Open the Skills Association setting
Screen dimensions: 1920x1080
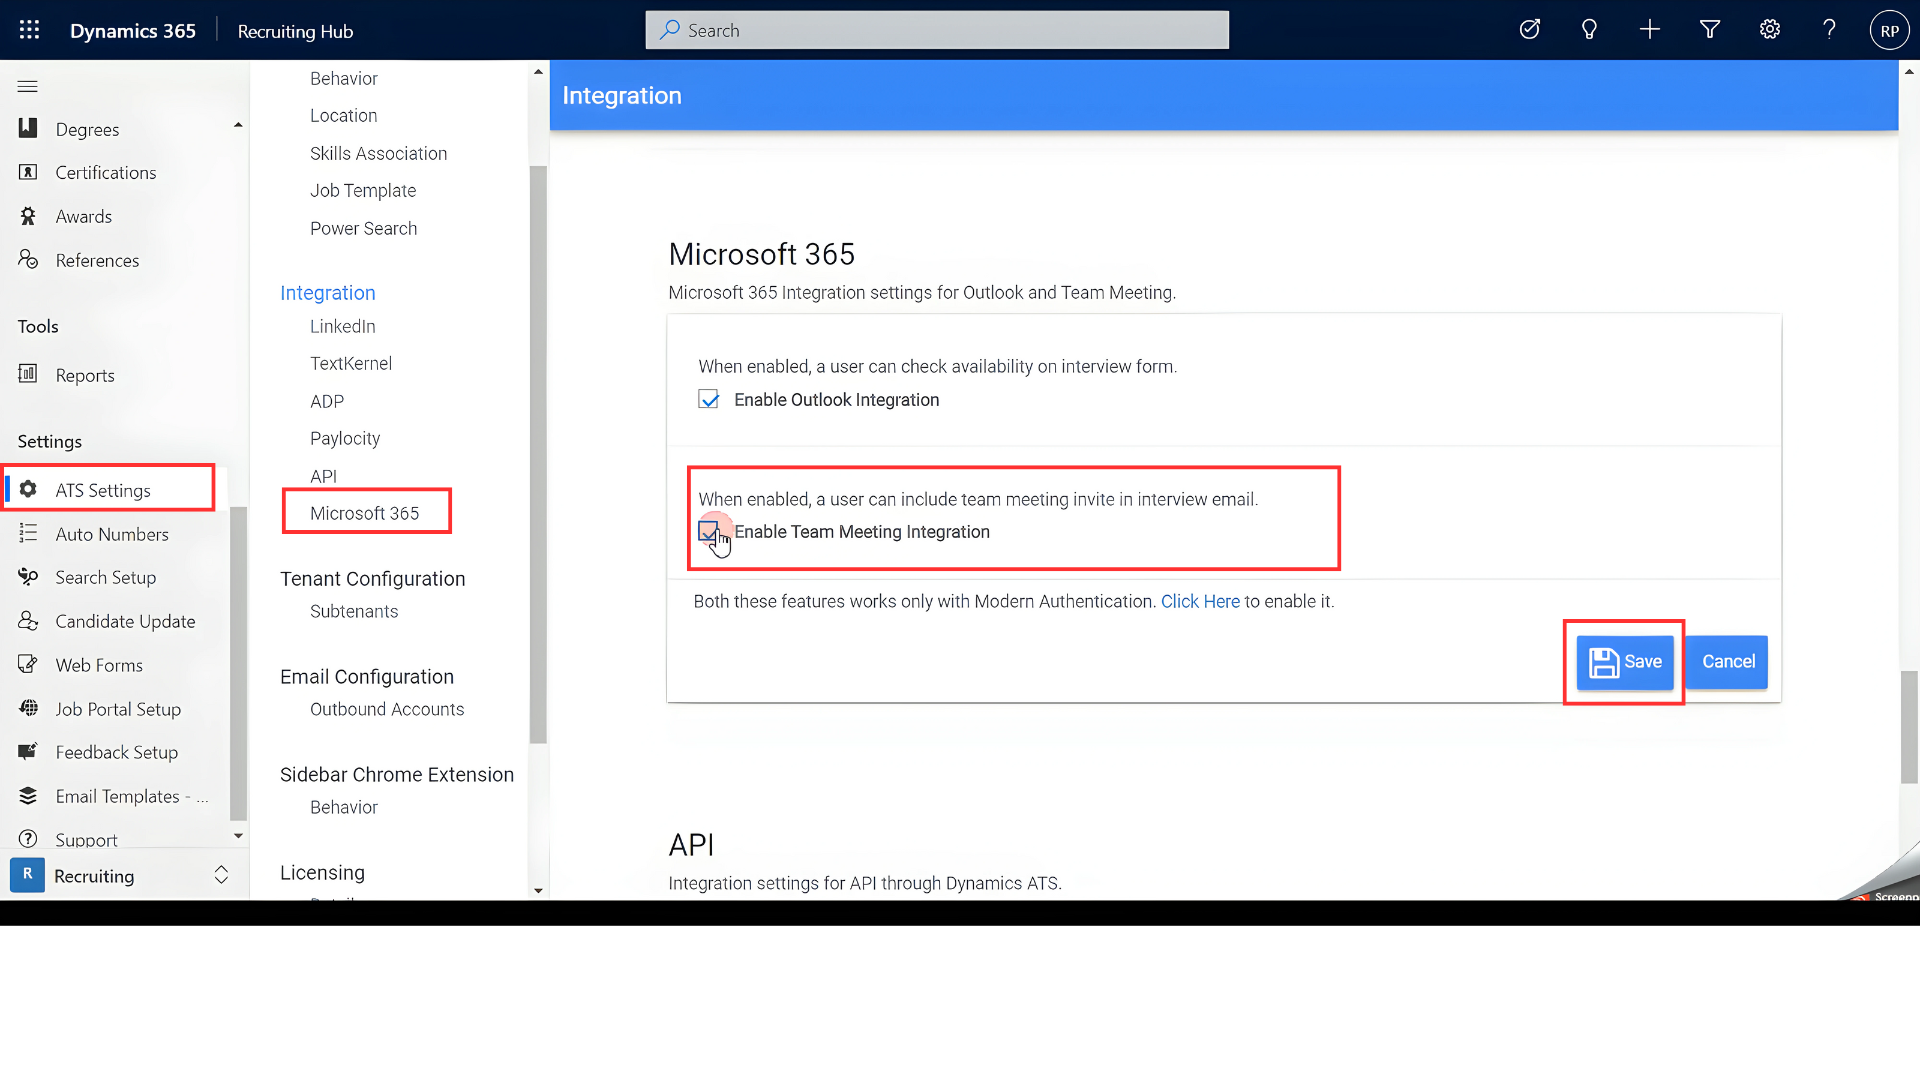pos(378,153)
